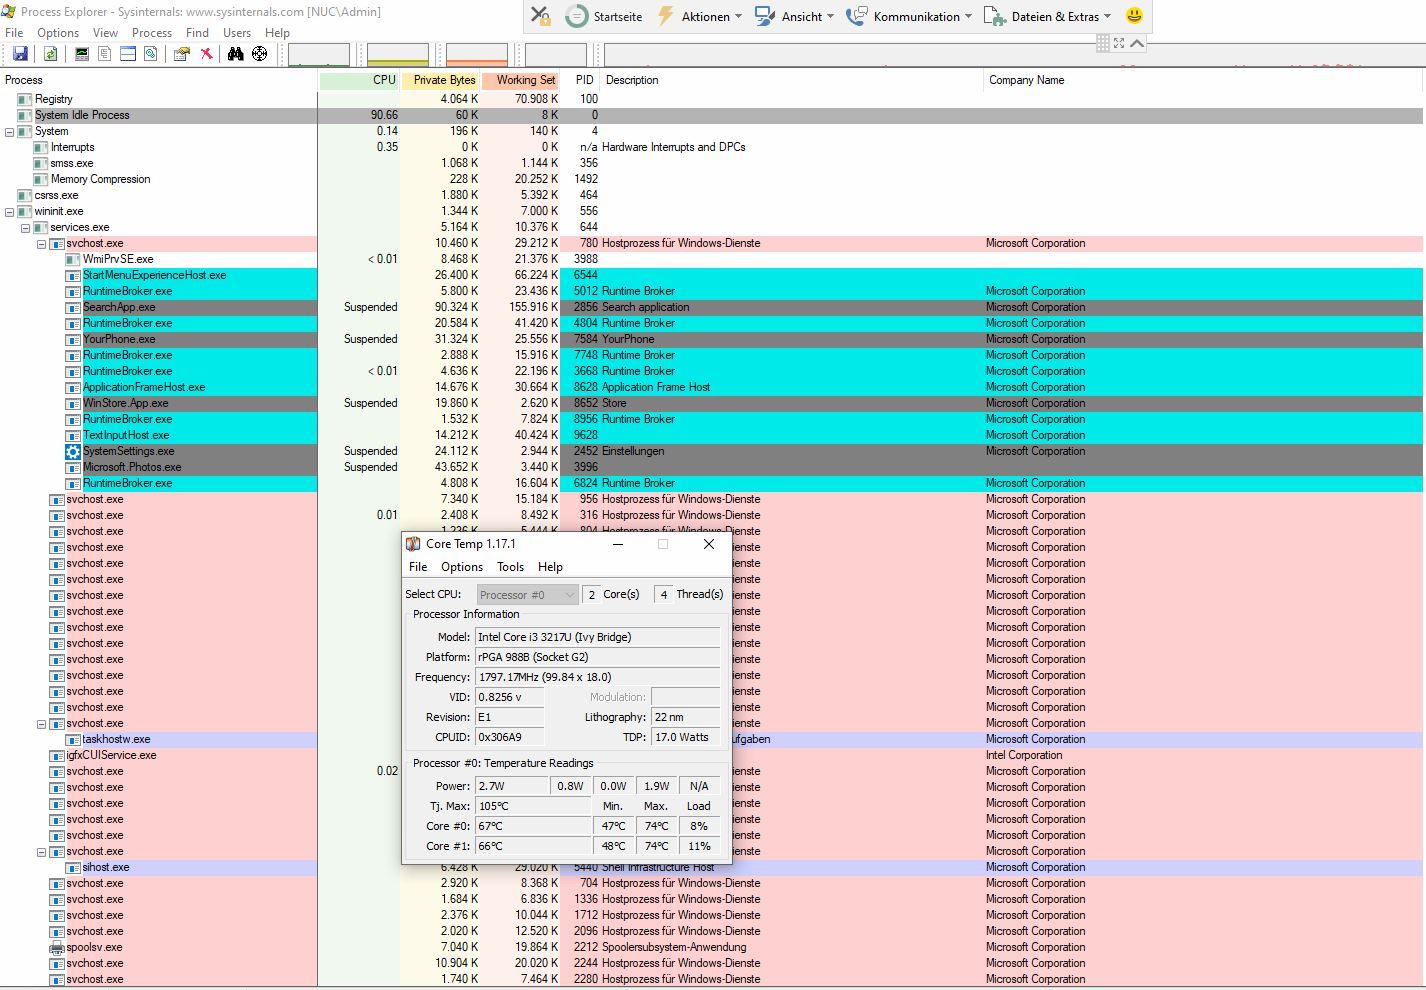
Task: Select the taskhostw.exe process row
Action: pos(712,739)
